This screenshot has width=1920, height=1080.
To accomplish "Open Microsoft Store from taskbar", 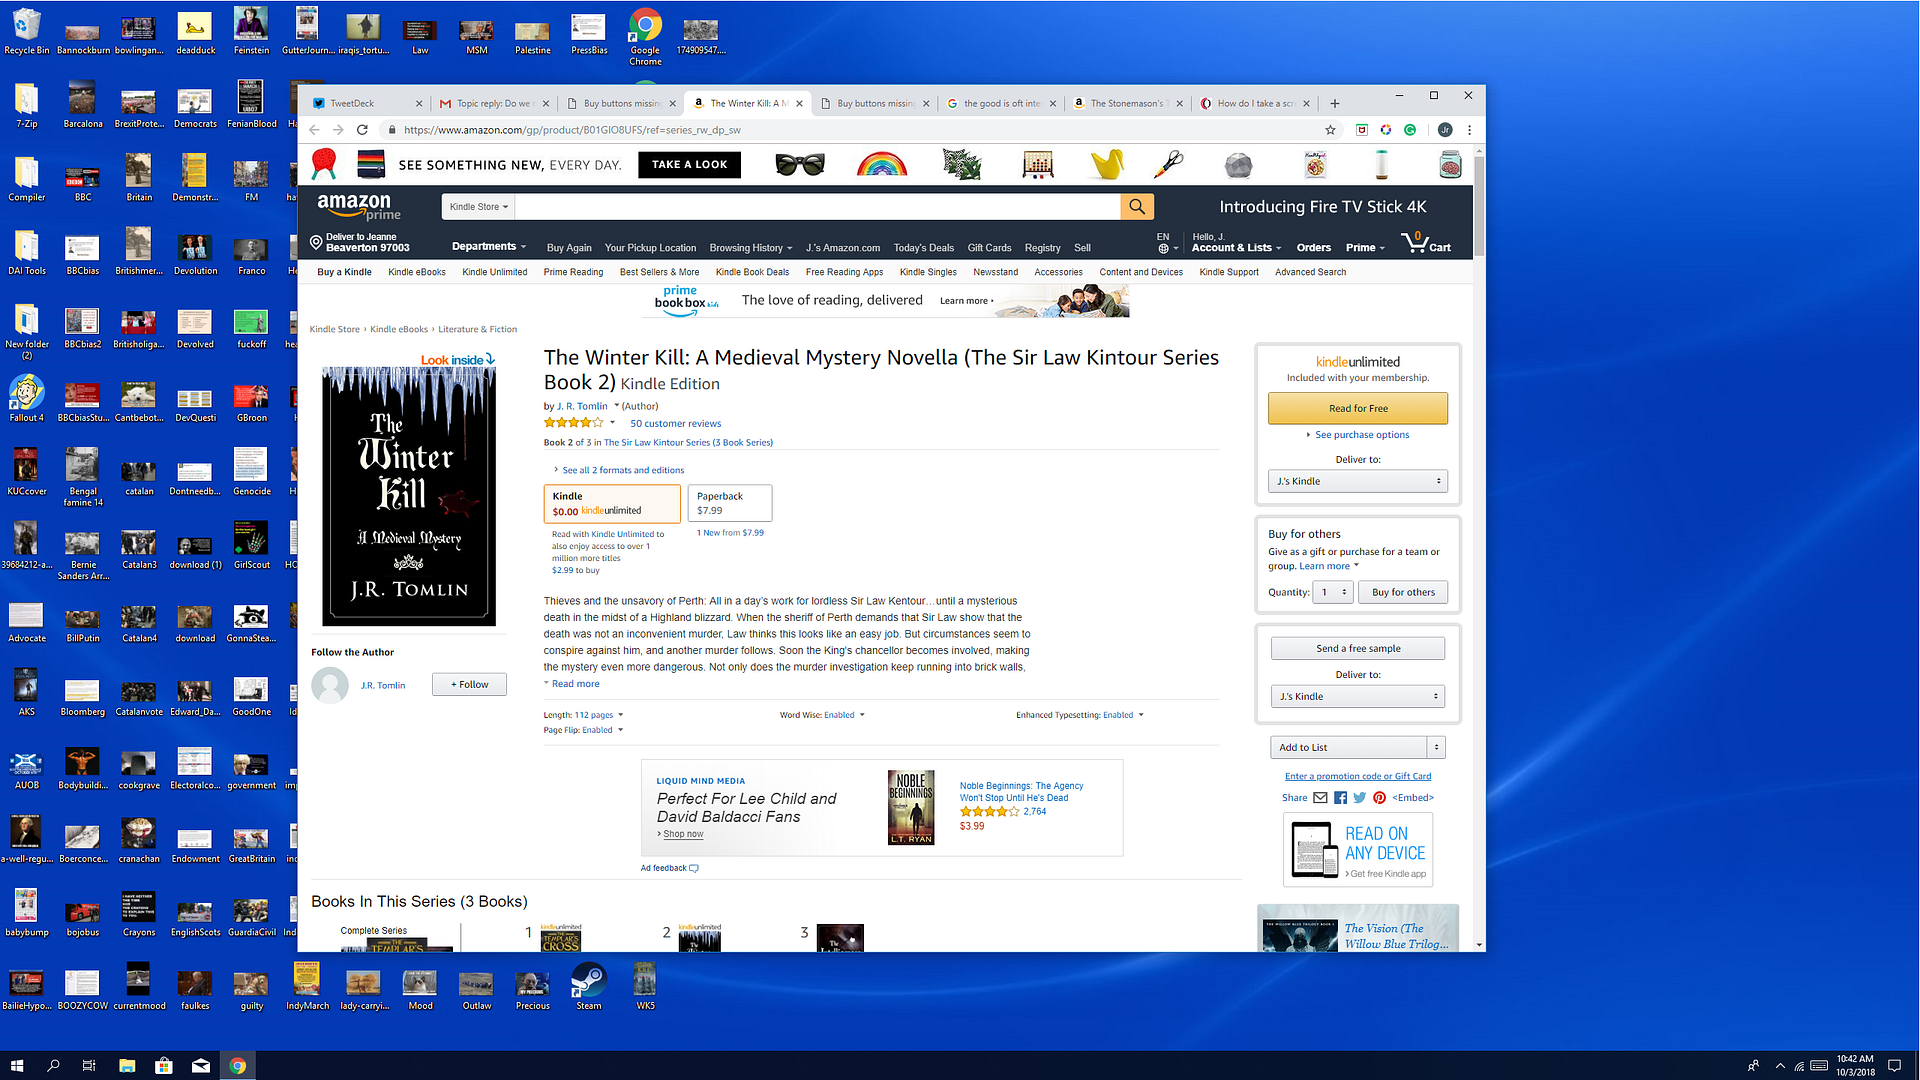I will [x=164, y=1066].
